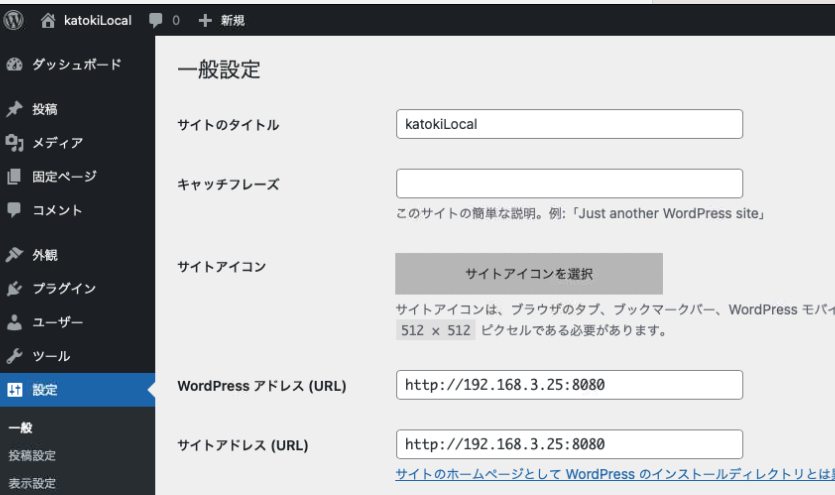Select 投稿設定 submenu item
This screenshot has width=835, height=495.
click(32, 456)
